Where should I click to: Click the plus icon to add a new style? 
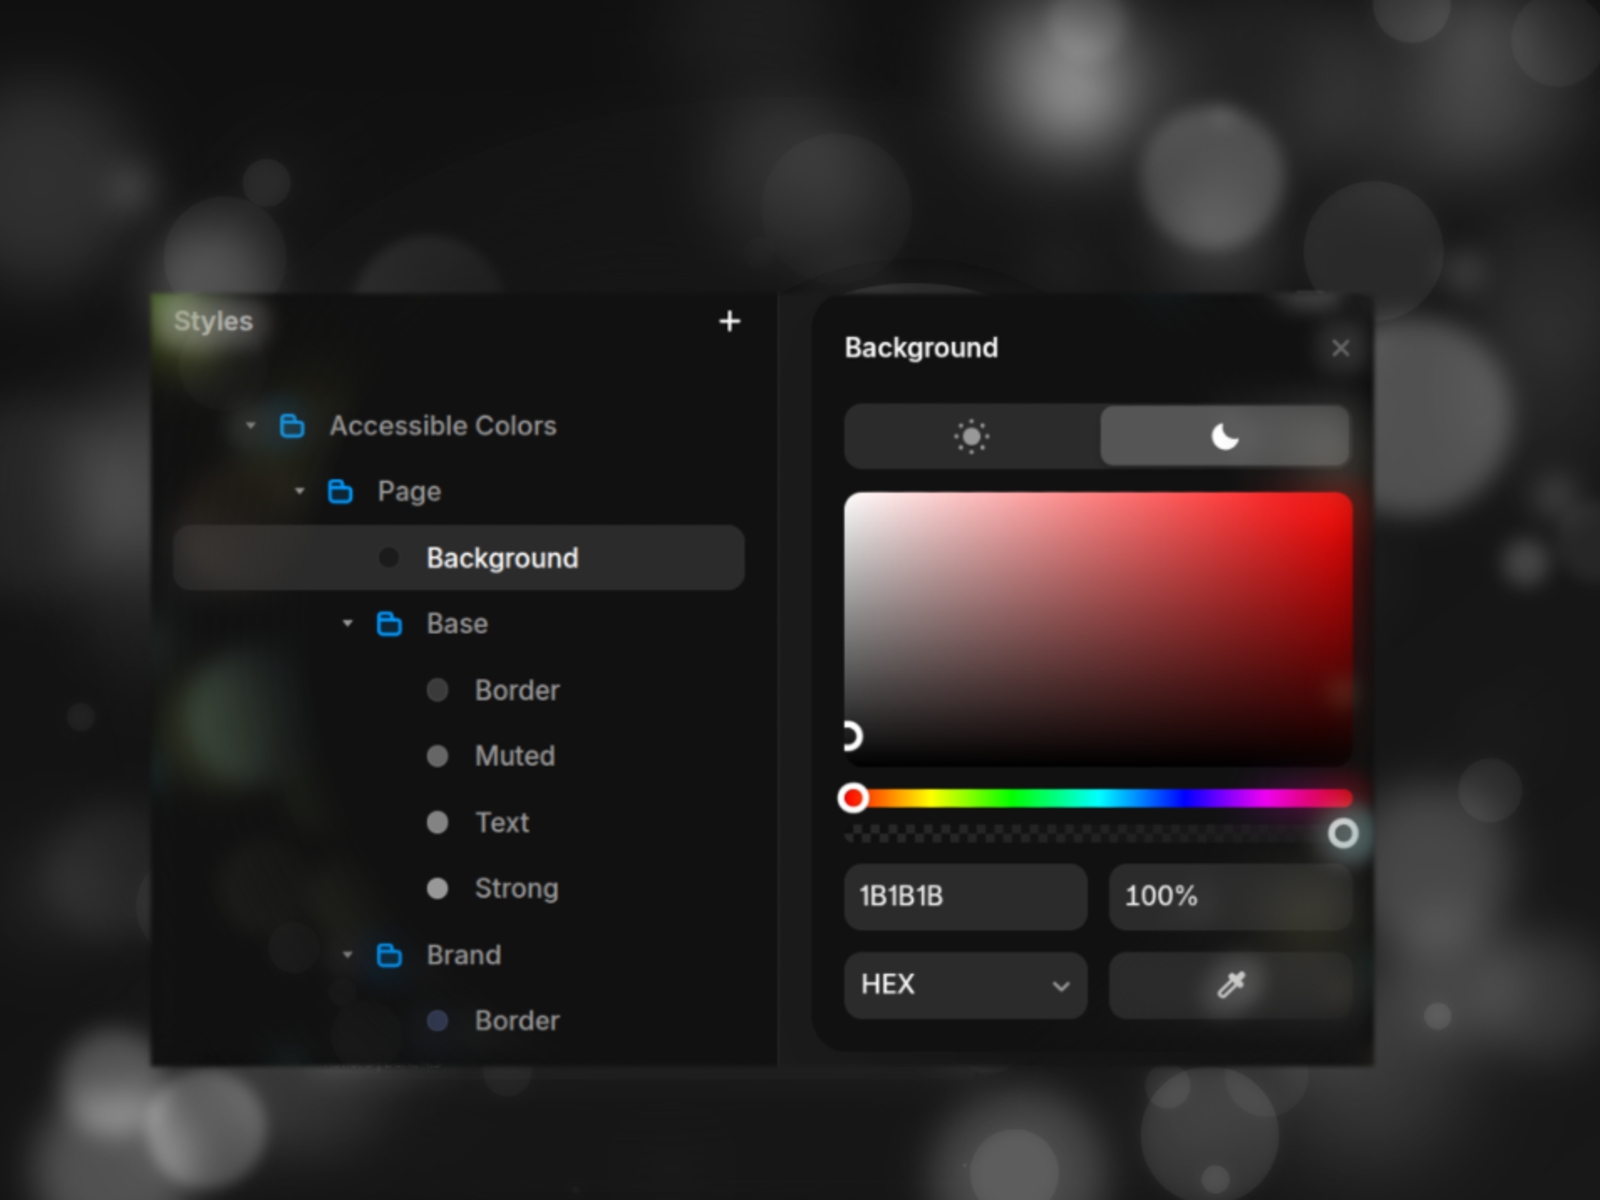[730, 321]
